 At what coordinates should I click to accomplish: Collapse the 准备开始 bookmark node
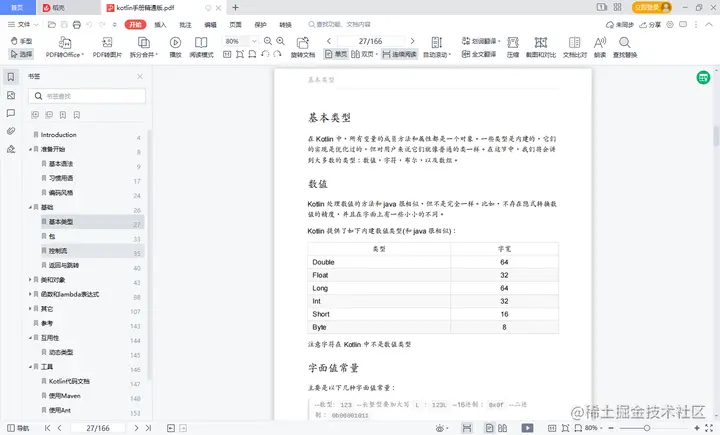point(30,149)
